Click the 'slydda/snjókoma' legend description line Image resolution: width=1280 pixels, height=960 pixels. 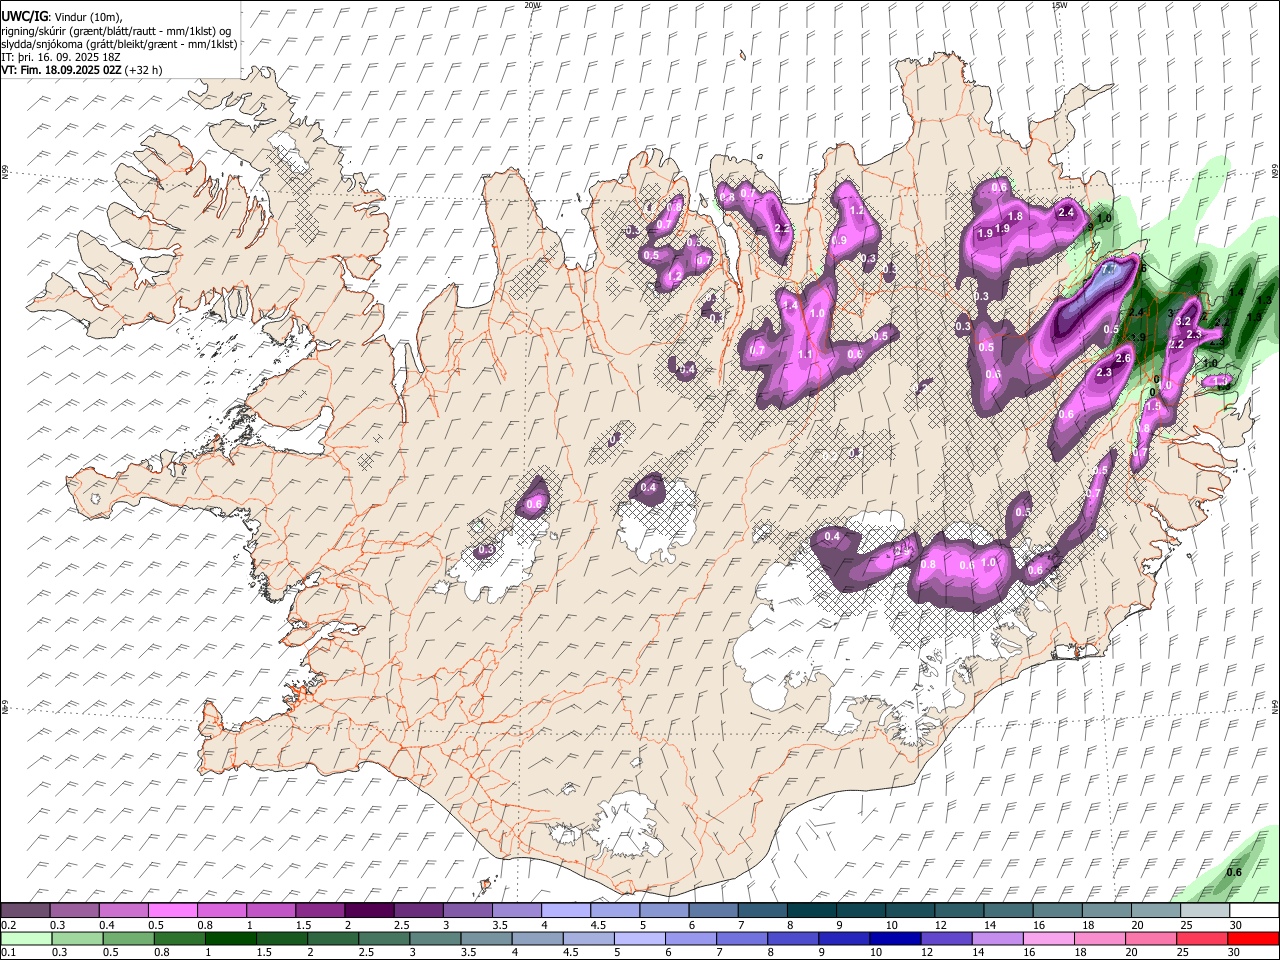(x=119, y=44)
